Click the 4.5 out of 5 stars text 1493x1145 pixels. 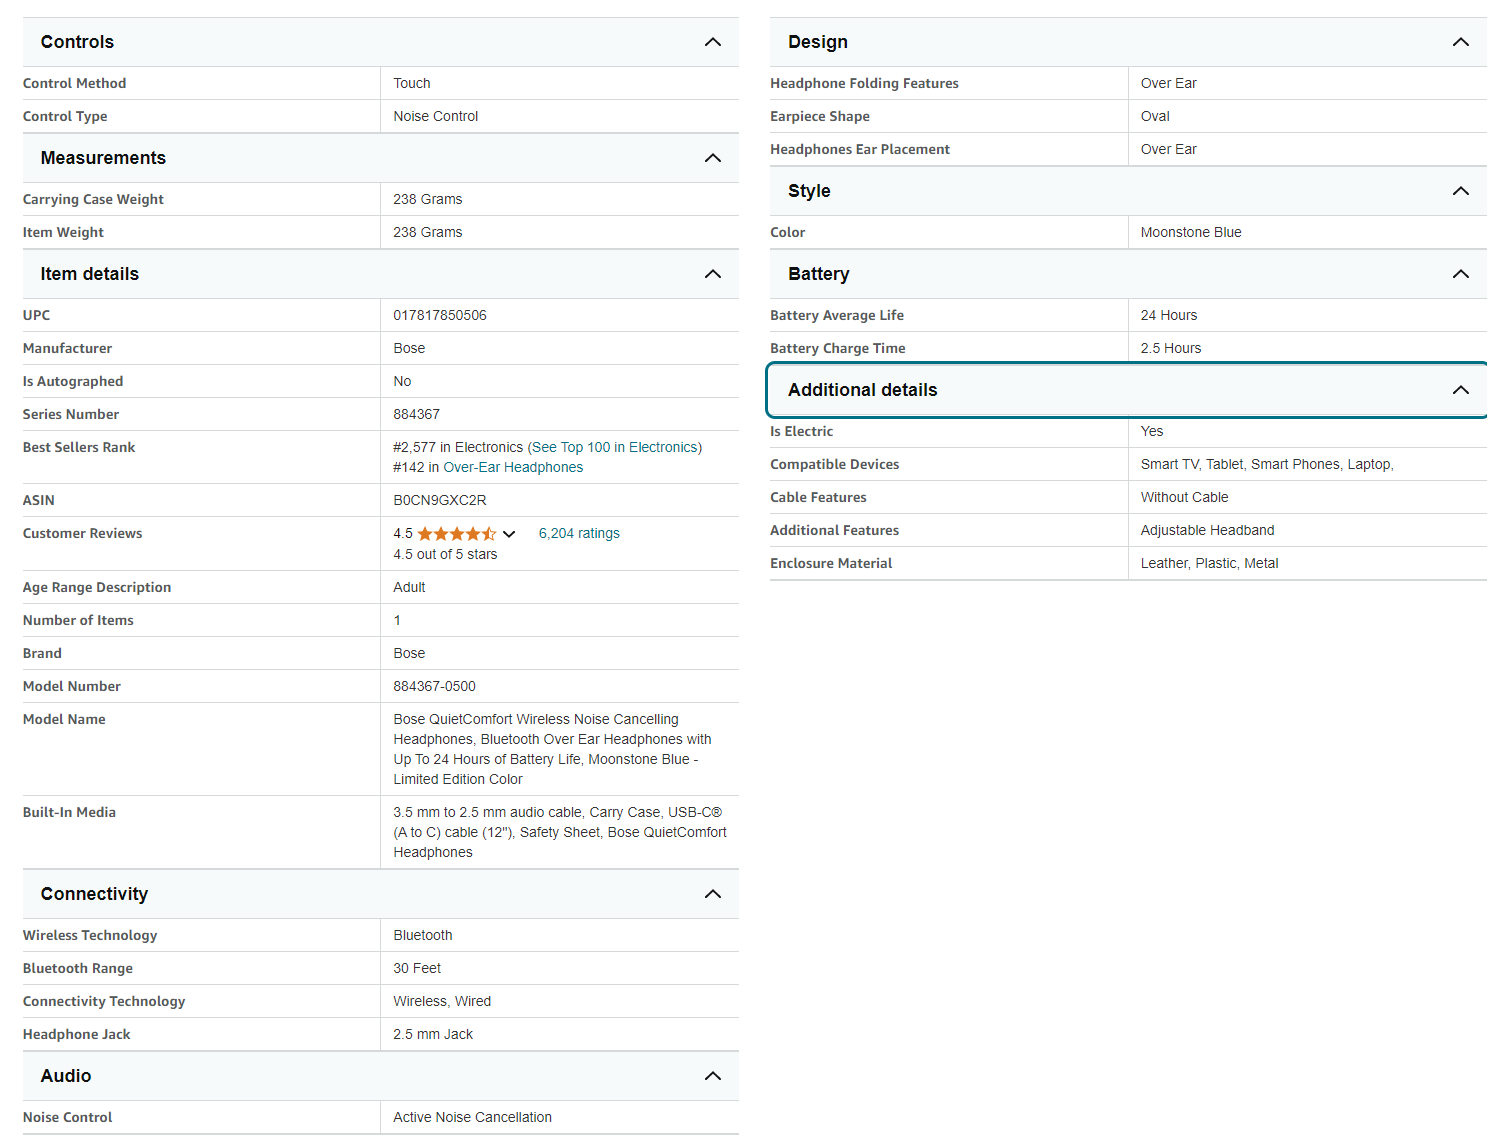(445, 554)
